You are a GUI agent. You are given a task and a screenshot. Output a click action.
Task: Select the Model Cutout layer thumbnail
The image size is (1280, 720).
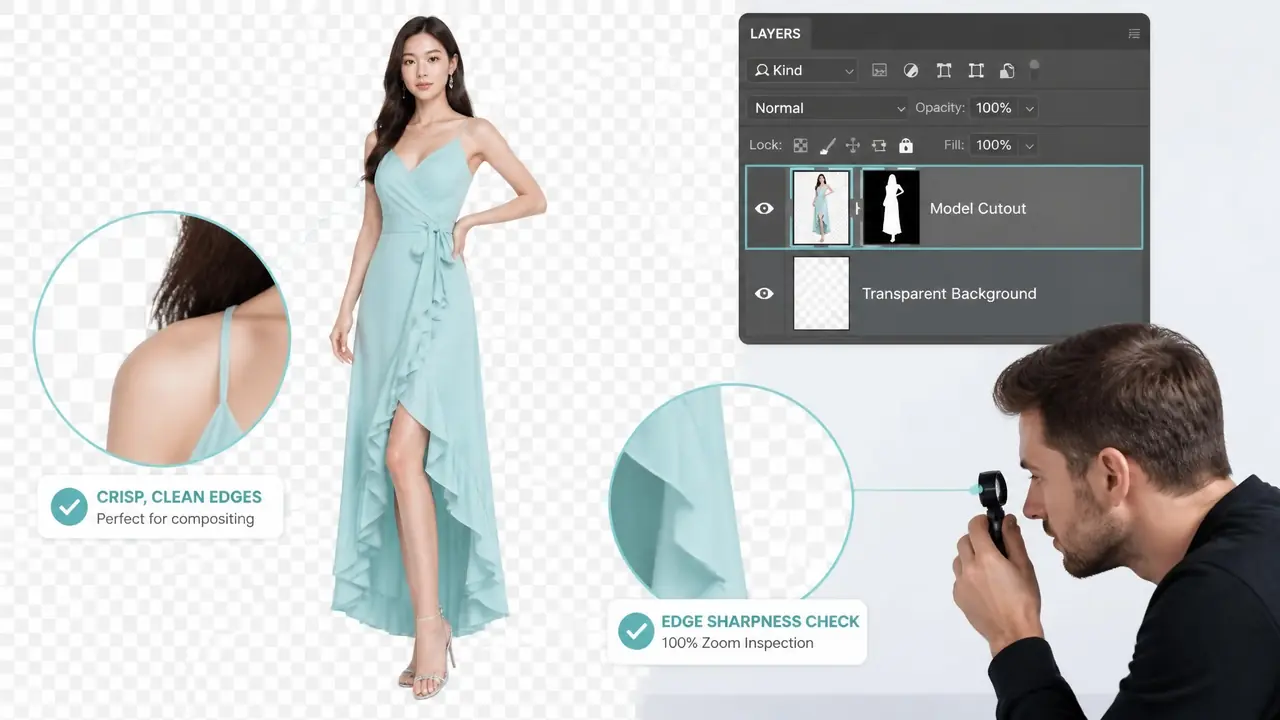821,208
